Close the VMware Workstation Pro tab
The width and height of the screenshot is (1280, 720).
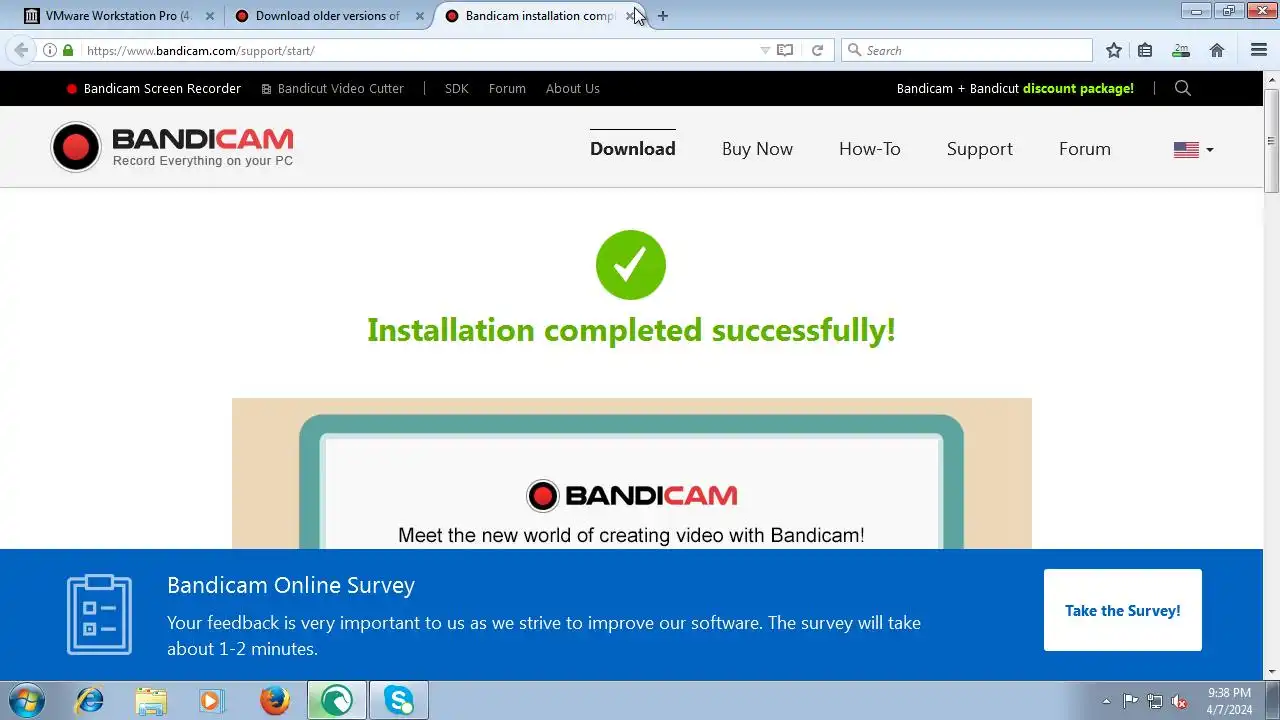pyautogui.click(x=209, y=16)
